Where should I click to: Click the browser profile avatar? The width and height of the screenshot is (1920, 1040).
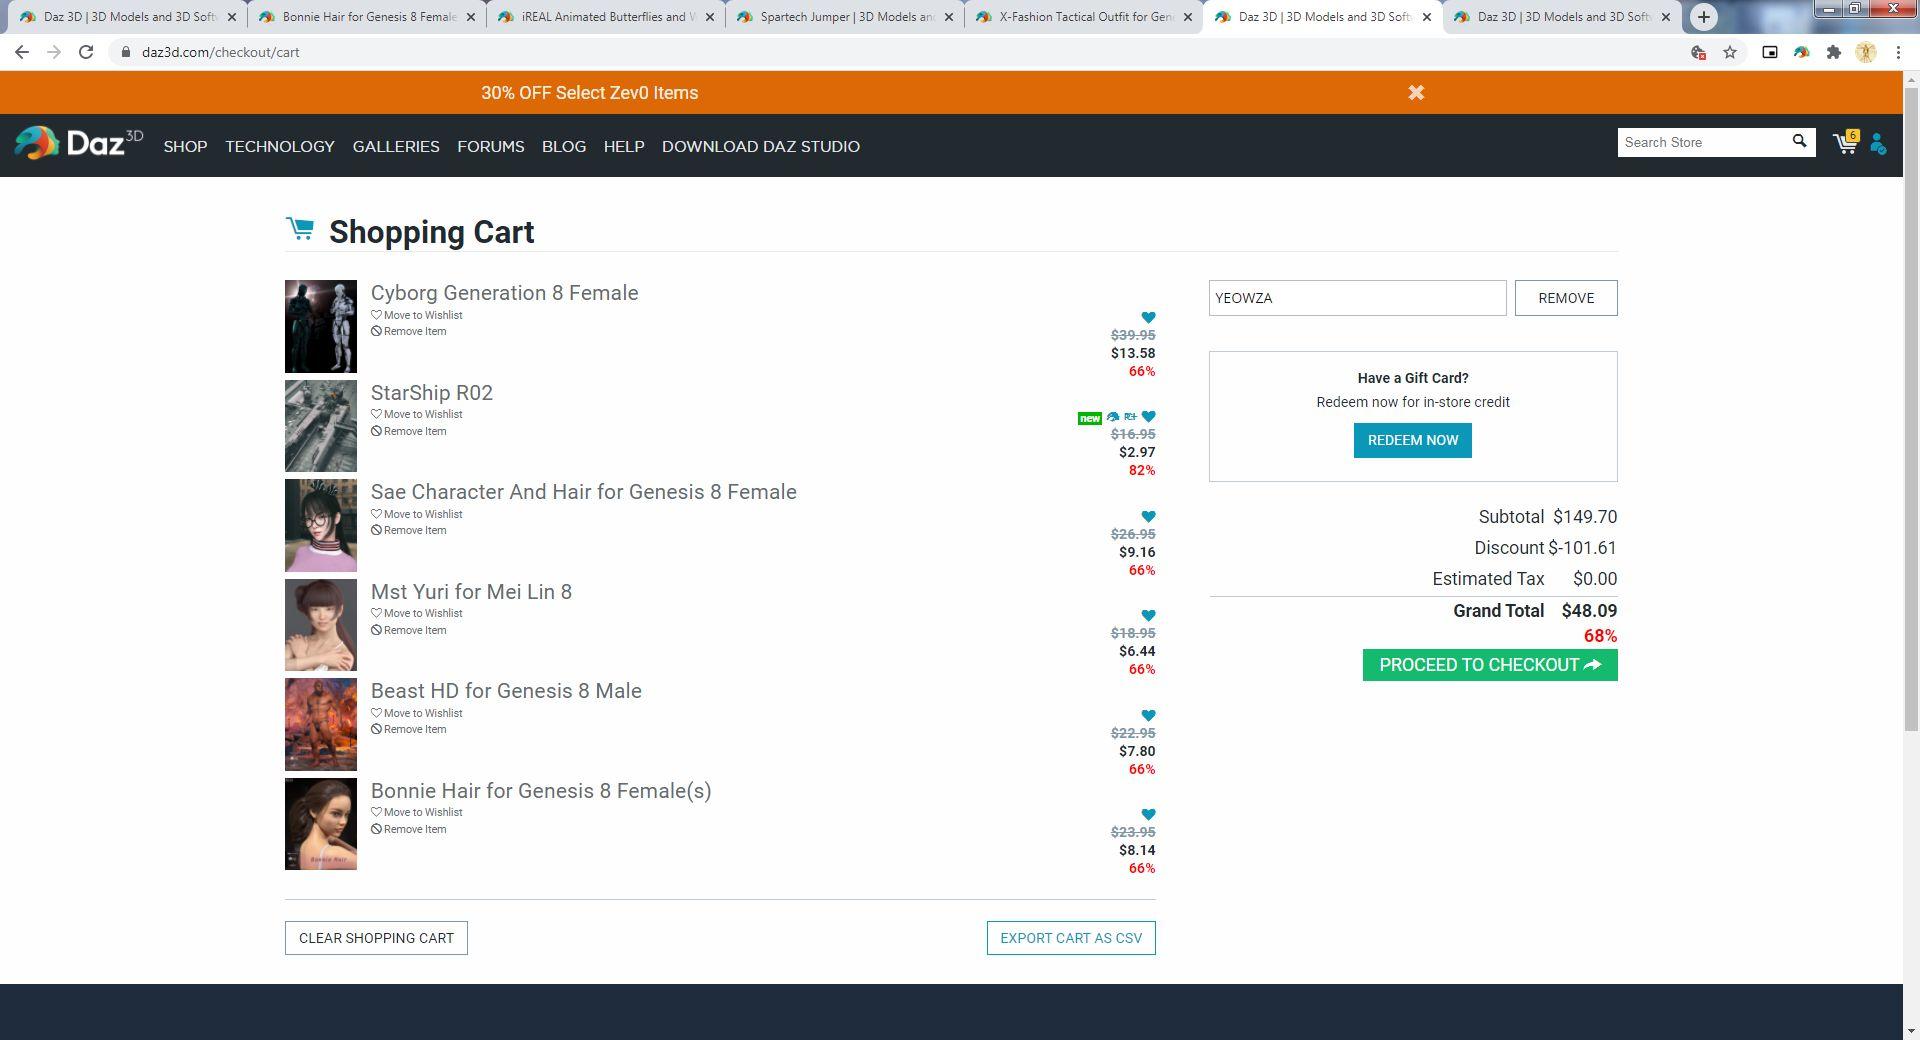click(x=1865, y=52)
